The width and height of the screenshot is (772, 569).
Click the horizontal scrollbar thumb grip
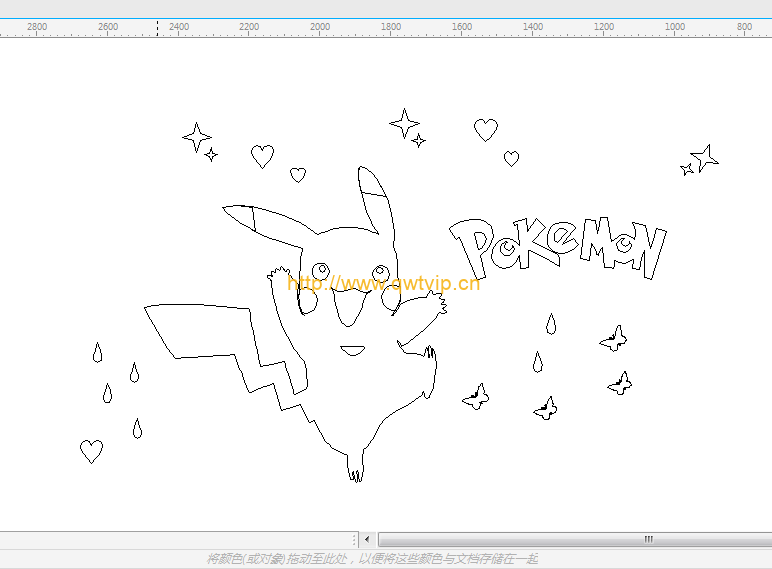pyautogui.click(x=648, y=539)
